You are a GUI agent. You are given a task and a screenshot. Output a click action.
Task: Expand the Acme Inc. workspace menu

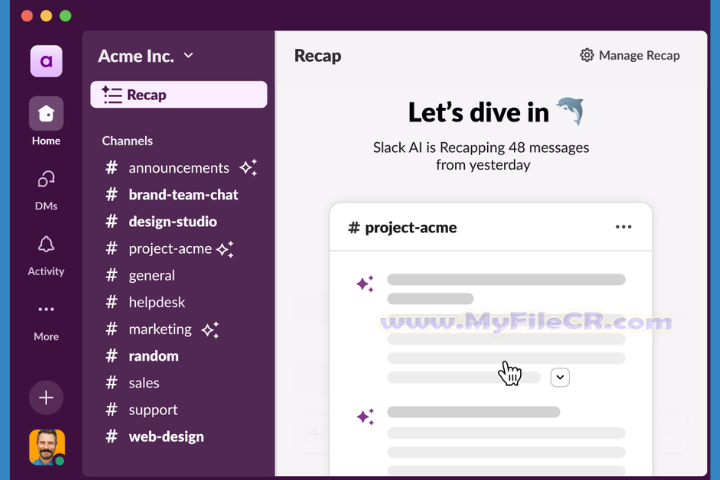coord(145,56)
